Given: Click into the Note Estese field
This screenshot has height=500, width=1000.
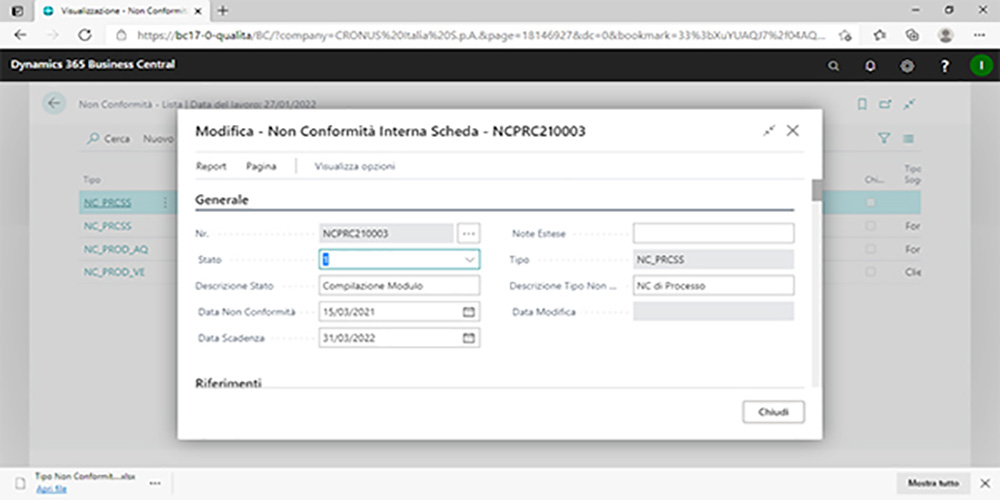Looking at the screenshot, I should click(713, 233).
